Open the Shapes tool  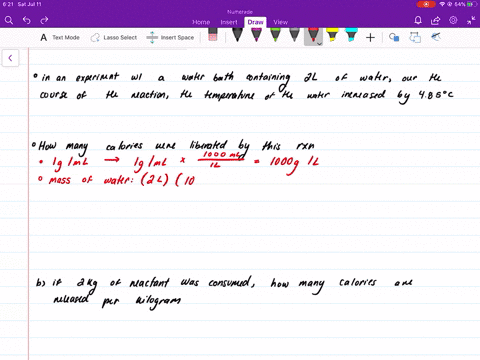point(394,37)
